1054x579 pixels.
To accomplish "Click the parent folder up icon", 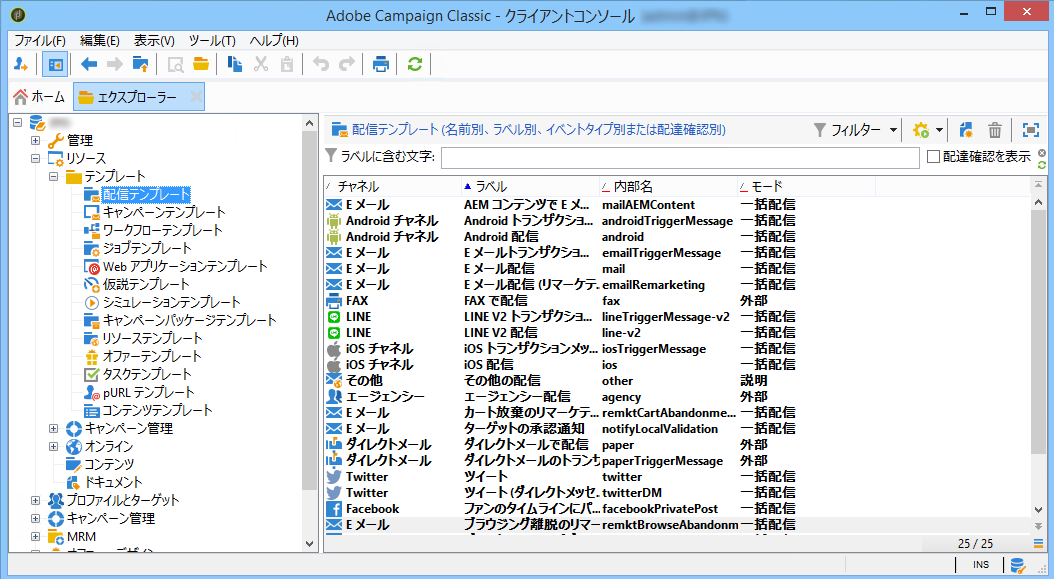I will (140, 65).
